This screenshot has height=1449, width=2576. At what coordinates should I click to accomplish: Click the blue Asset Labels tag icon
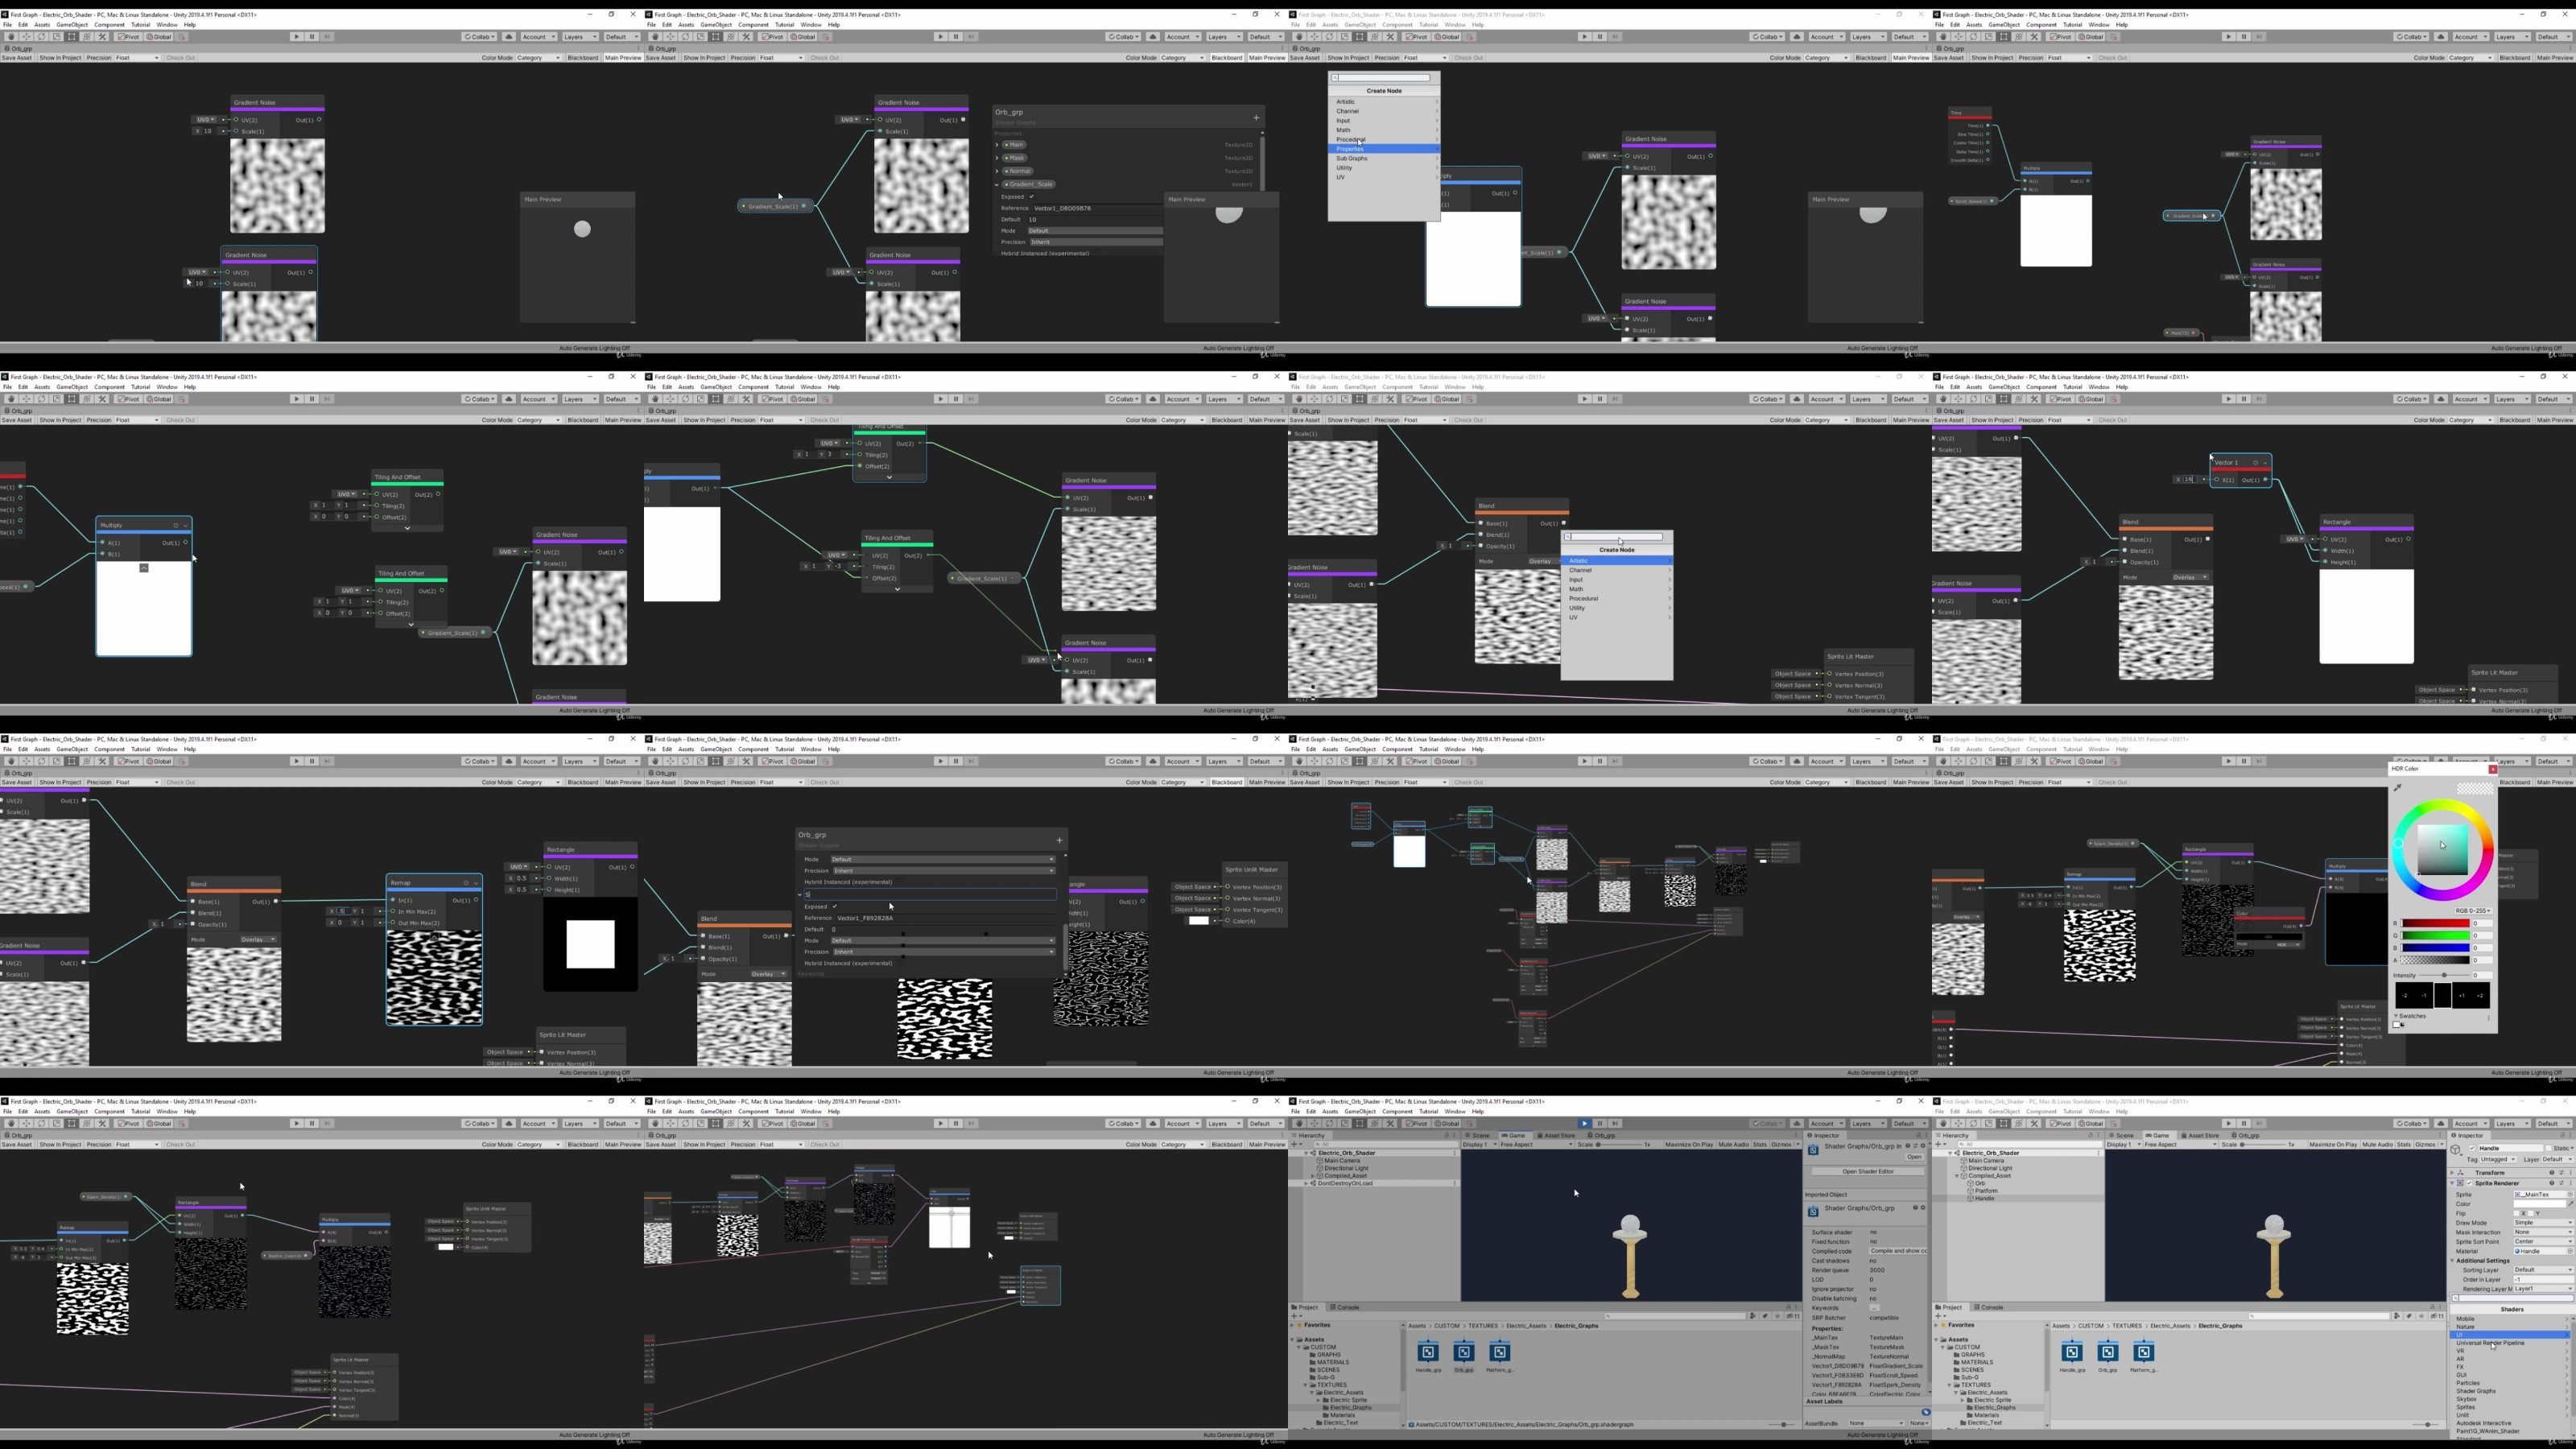click(1925, 1412)
